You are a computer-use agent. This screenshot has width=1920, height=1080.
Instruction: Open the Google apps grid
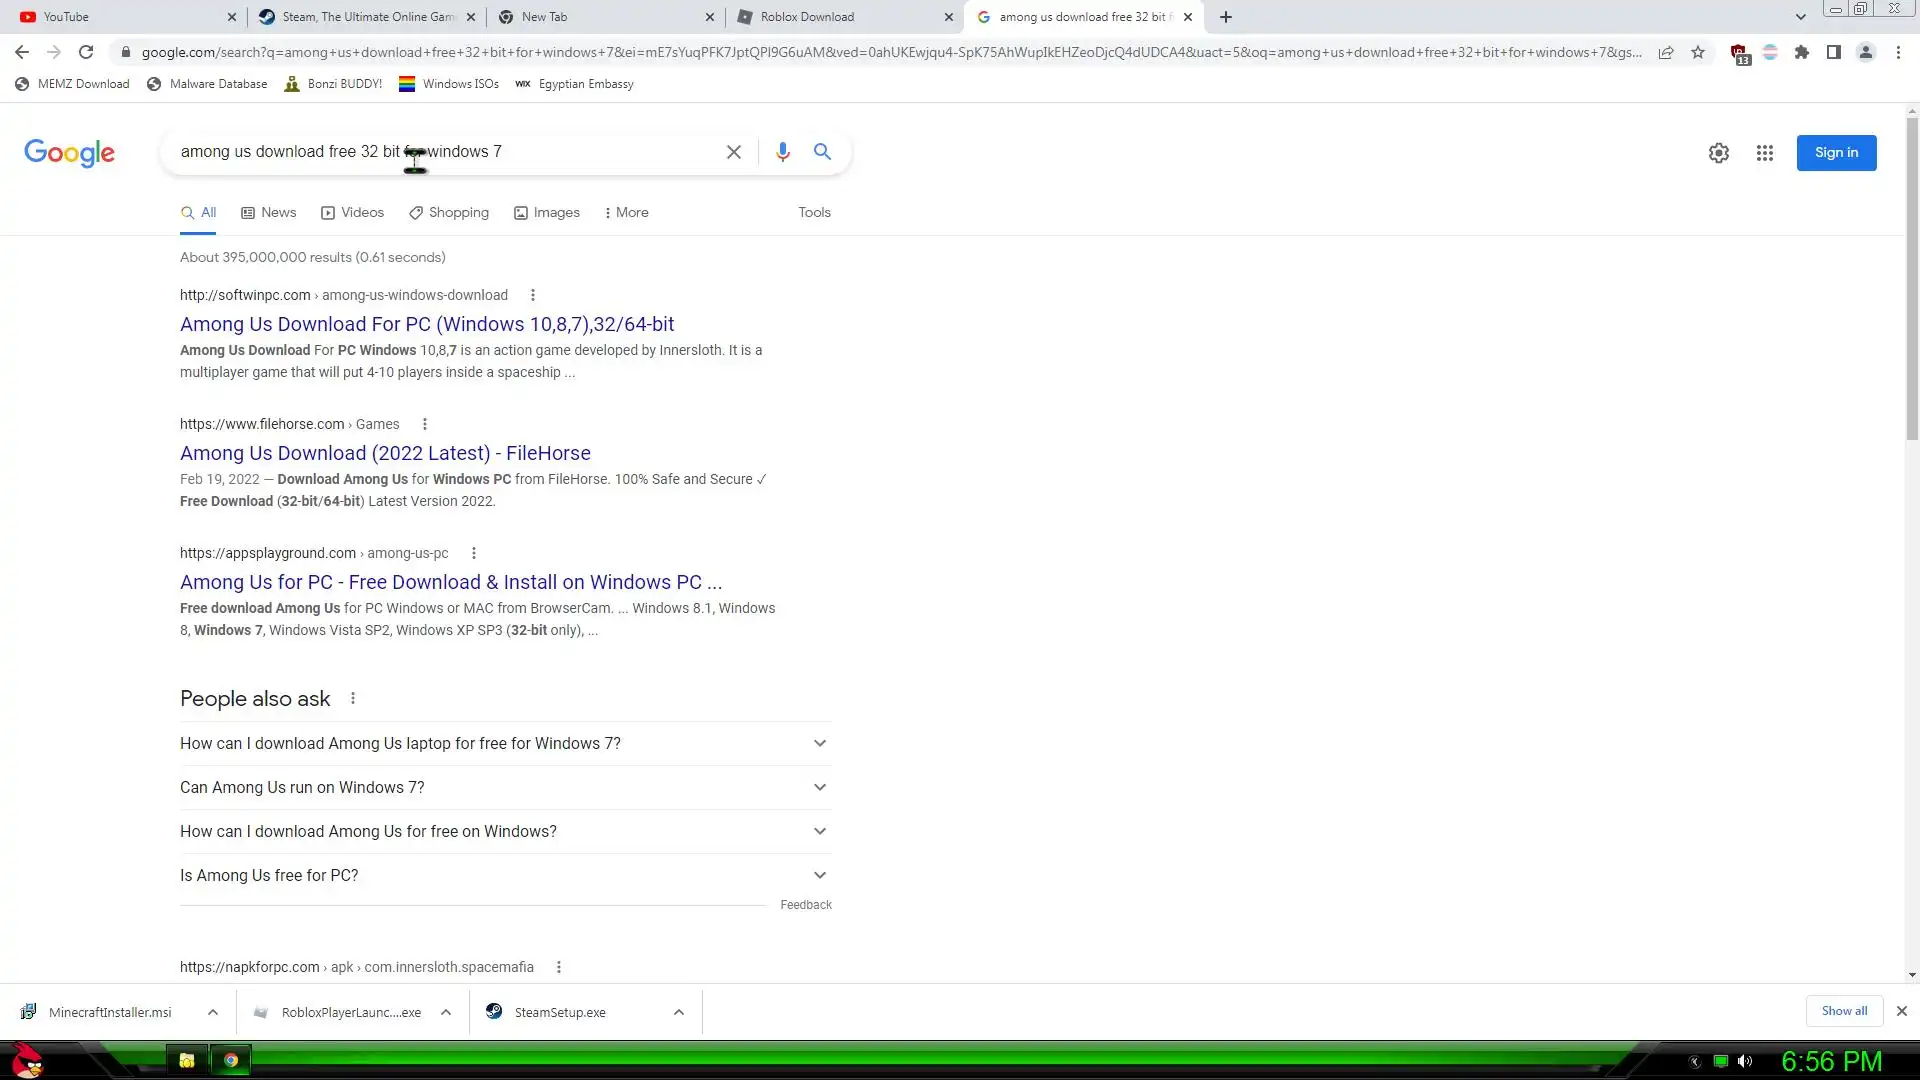[1764, 153]
